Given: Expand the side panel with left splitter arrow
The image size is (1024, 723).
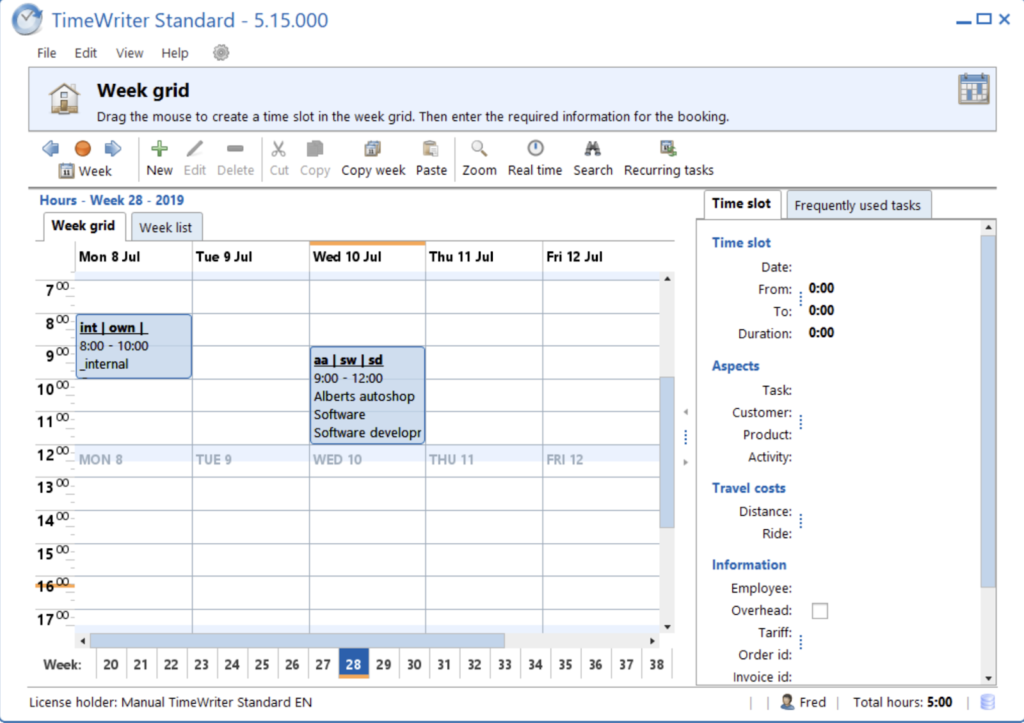Looking at the screenshot, I should pyautogui.click(x=685, y=411).
